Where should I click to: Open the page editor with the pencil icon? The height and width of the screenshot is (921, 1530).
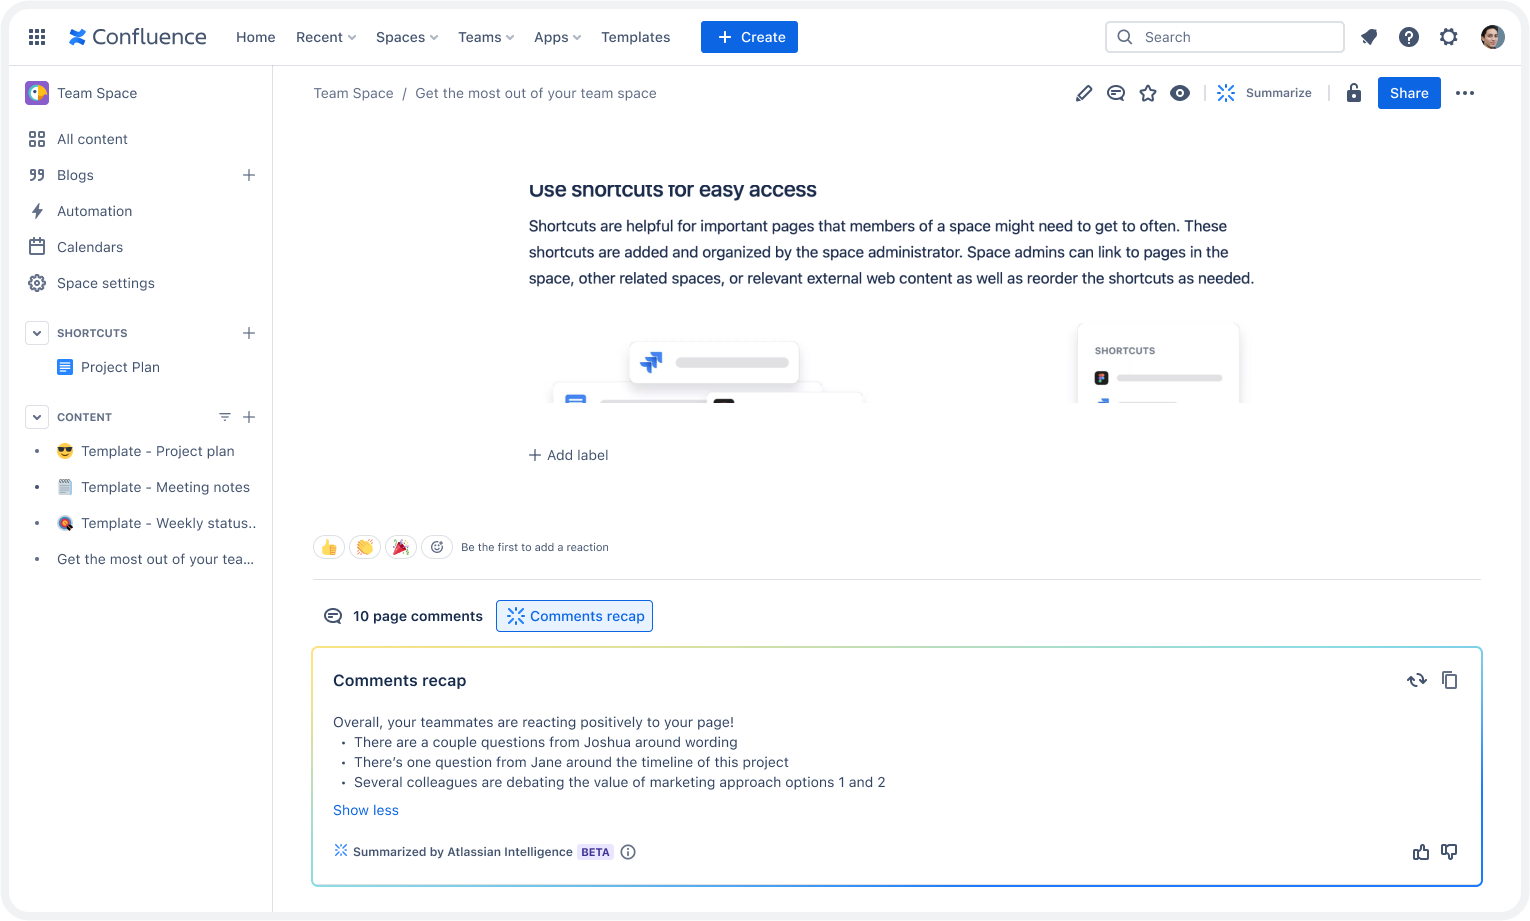point(1084,92)
